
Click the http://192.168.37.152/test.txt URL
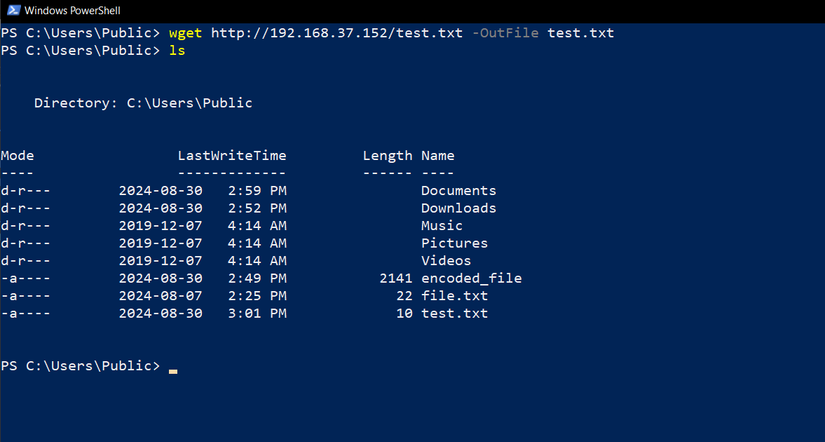tap(336, 33)
